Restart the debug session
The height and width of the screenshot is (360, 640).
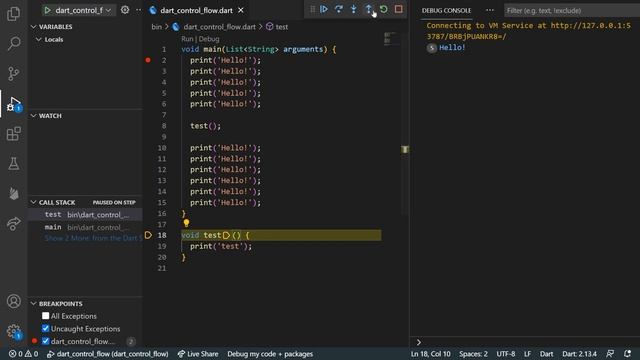(x=383, y=9)
